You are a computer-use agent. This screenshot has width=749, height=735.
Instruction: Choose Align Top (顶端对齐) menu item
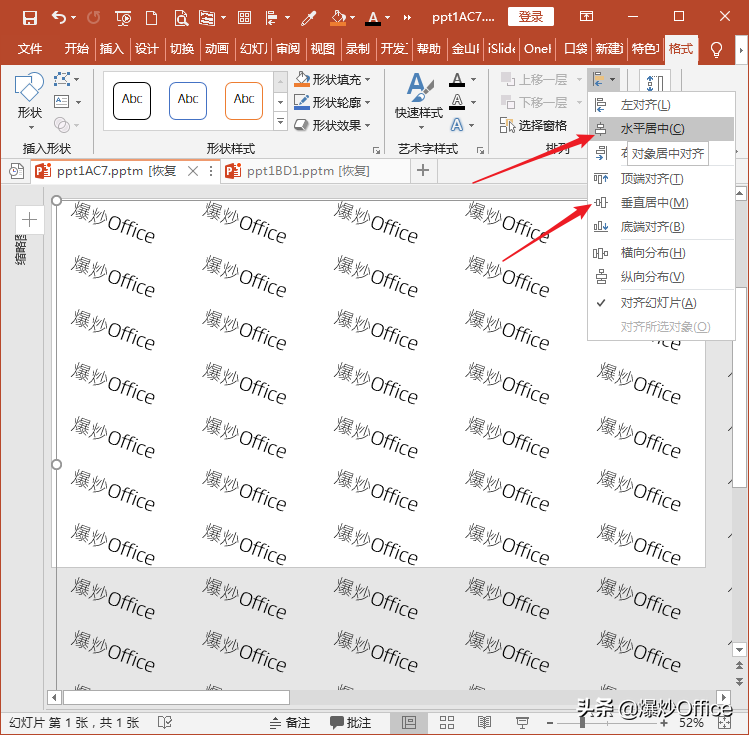(x=661, y=179)
